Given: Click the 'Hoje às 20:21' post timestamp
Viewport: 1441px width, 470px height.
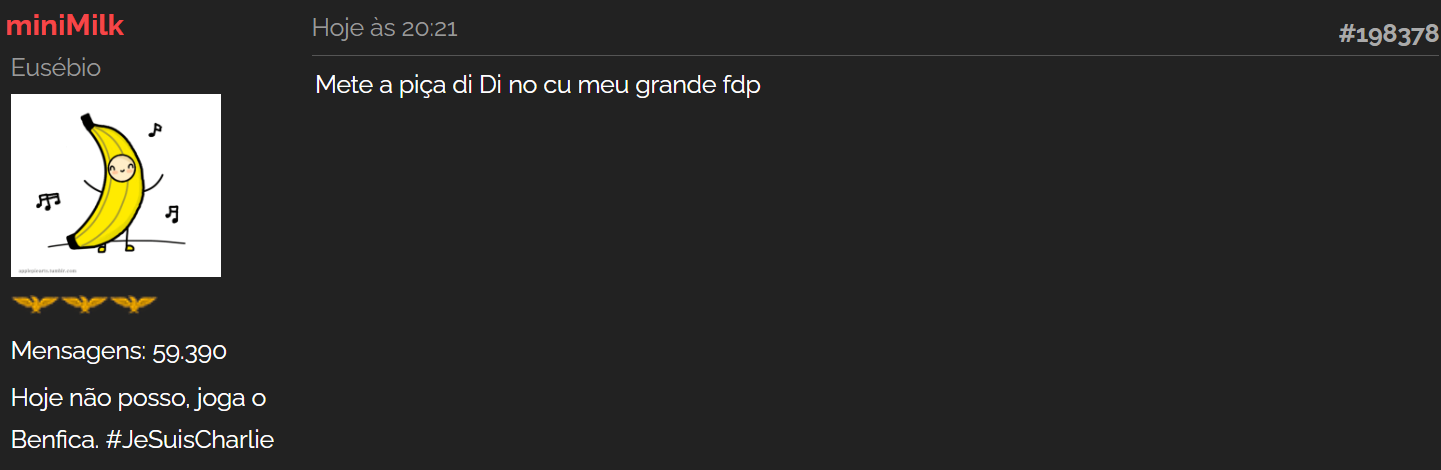Looking at the screenshot, I should [385, 28].
